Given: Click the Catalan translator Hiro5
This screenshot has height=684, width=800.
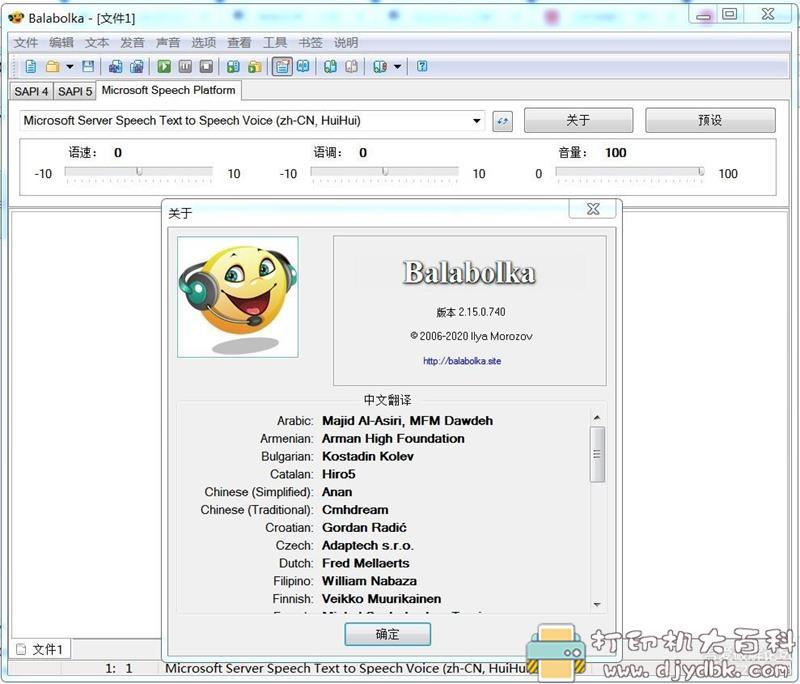Looking at the screenshot, I should pos(339,474).
